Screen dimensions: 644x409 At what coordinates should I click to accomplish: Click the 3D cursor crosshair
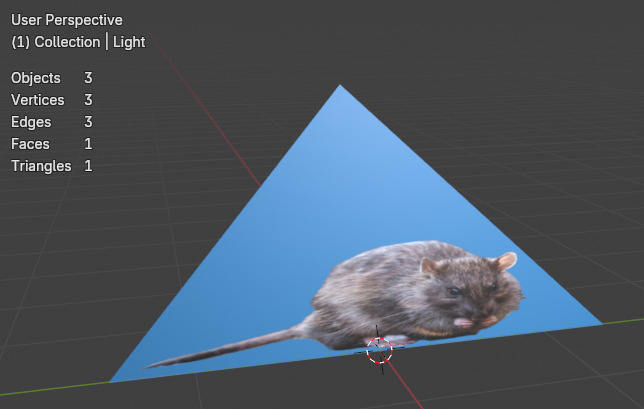pyautogui.click(x=378, y=348)
